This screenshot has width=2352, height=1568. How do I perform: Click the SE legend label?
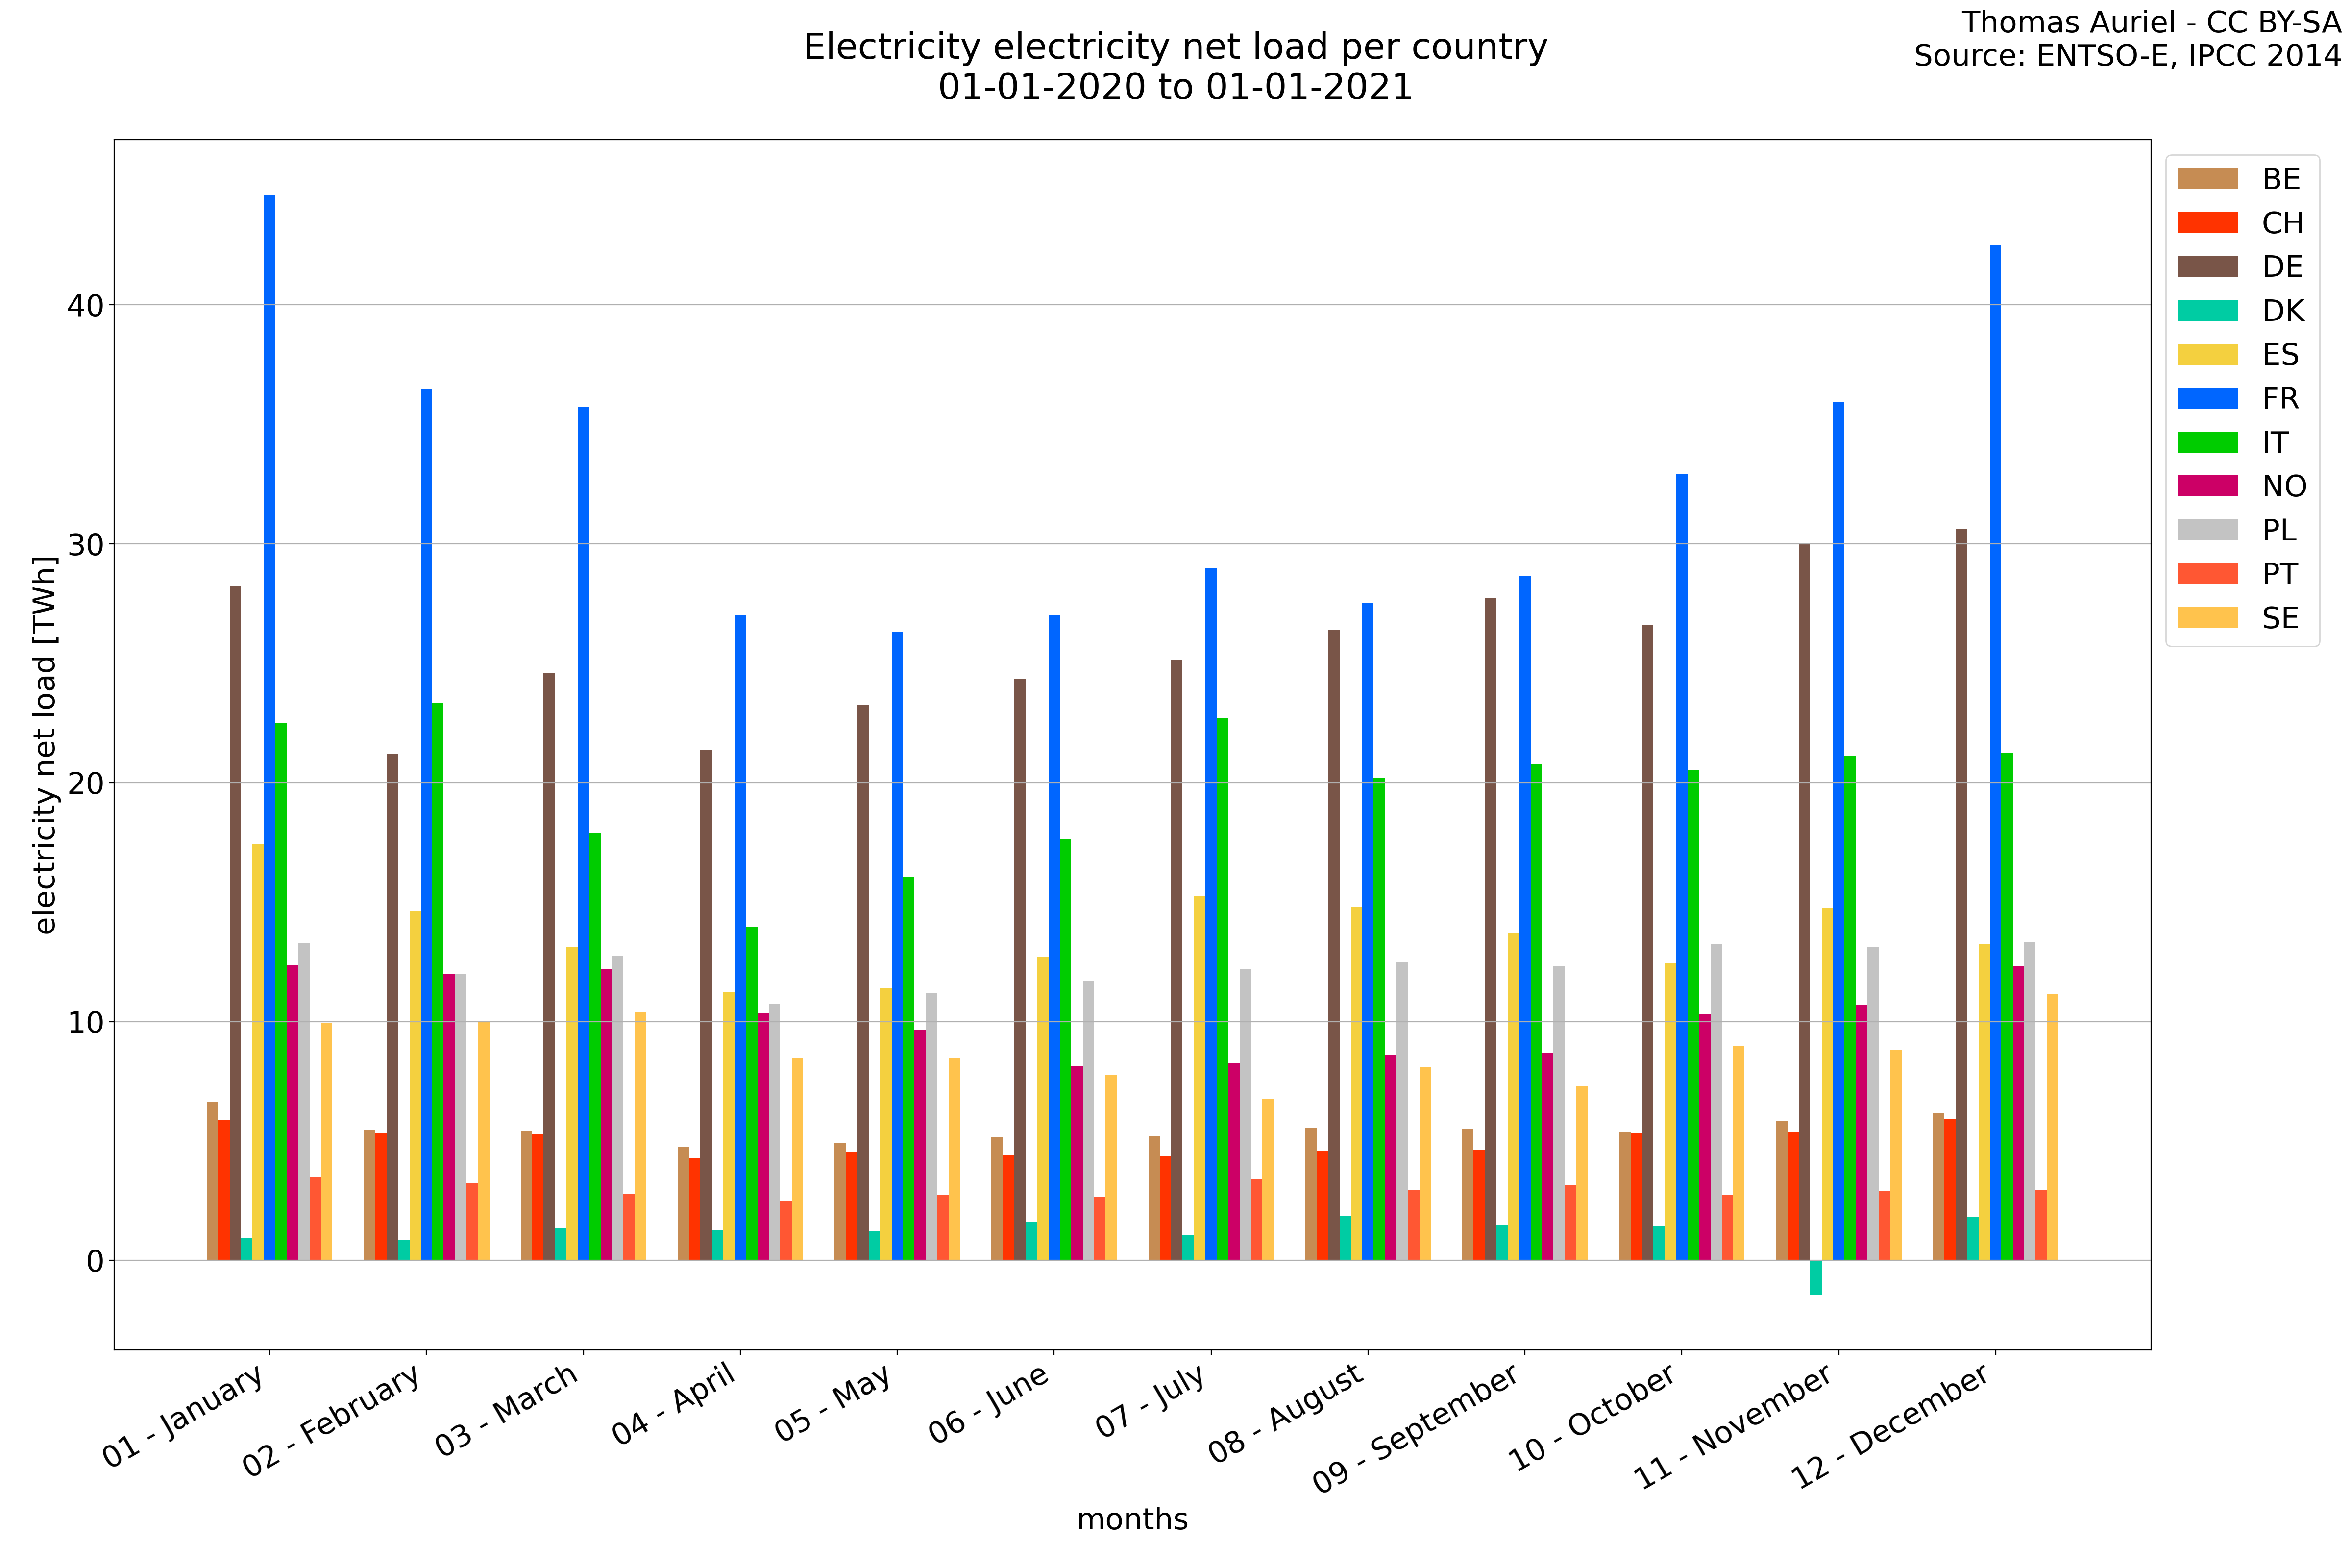click(x=2280, y=618)
